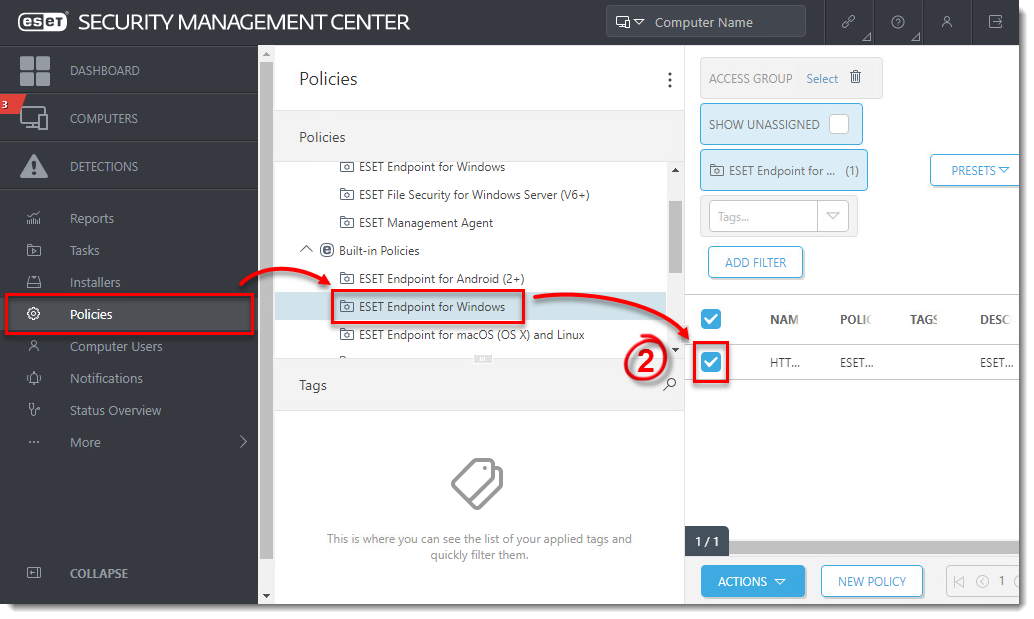The height and width of the screenshot is (619, 1034).
Task: Open the help question mark icon
Action: [x=897, y=22]
